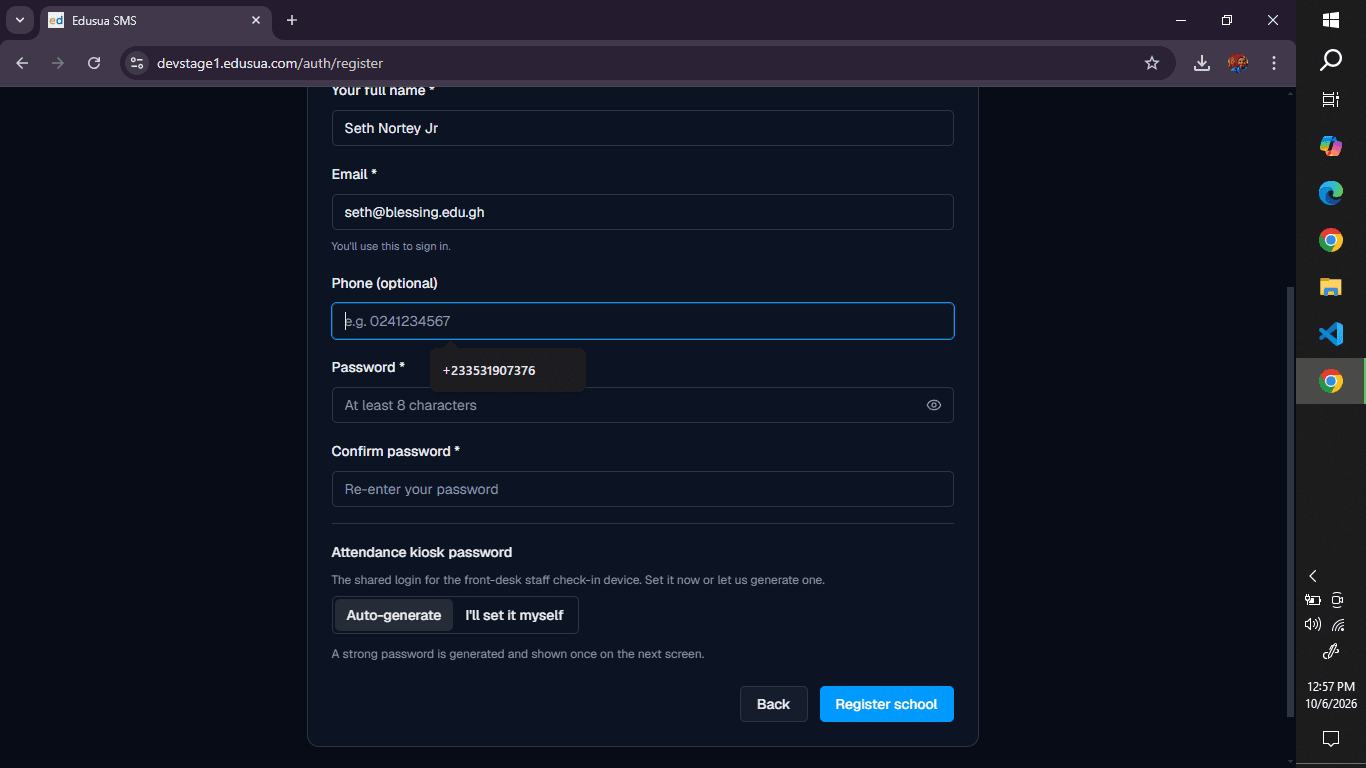The image size is (1366, 768).
Task: Focus the Phone (optional) field
Action: 643,321
